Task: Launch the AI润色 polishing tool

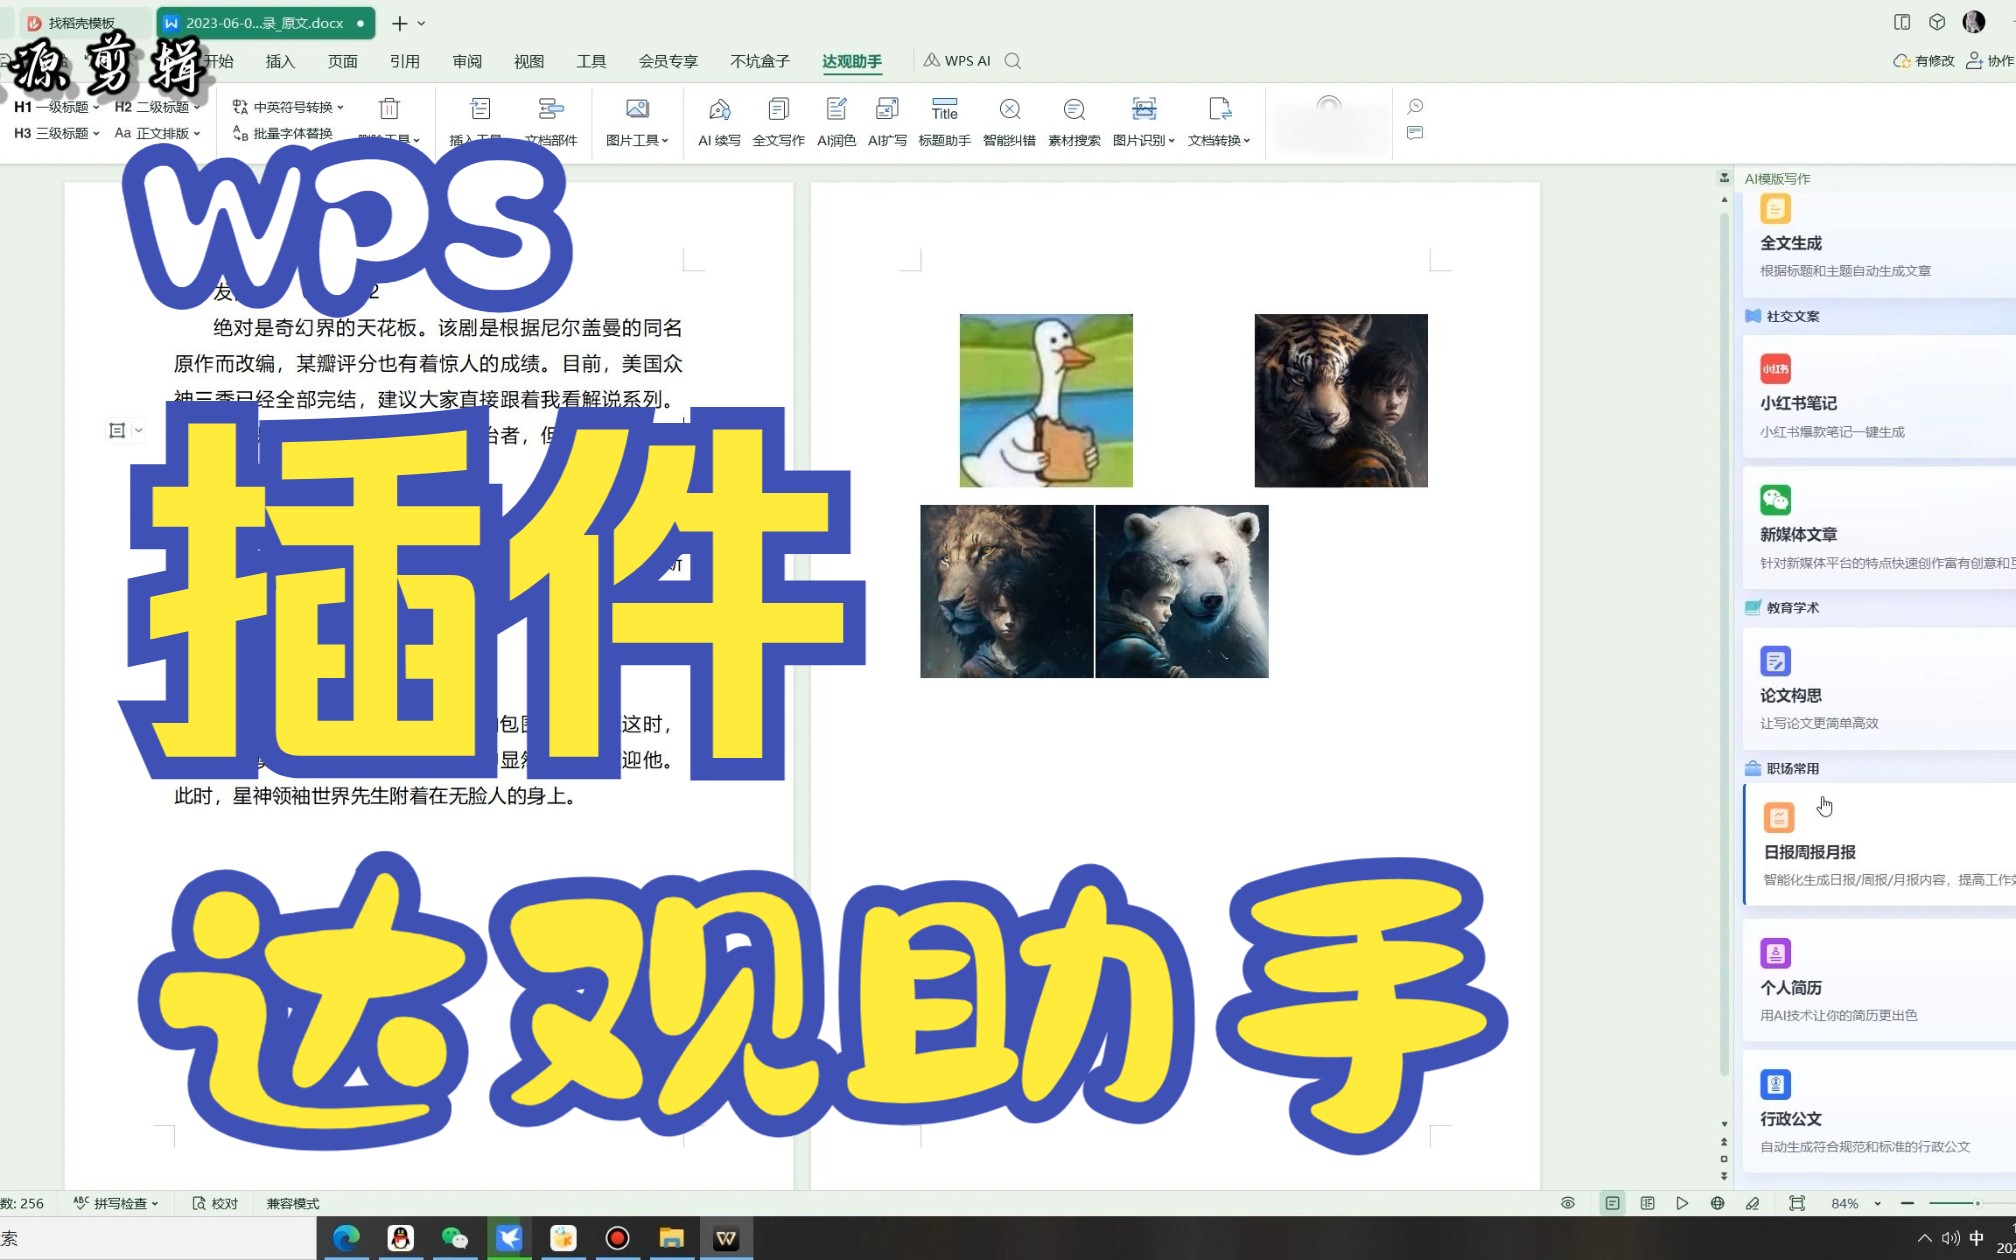Action: [x=836, y=122]
